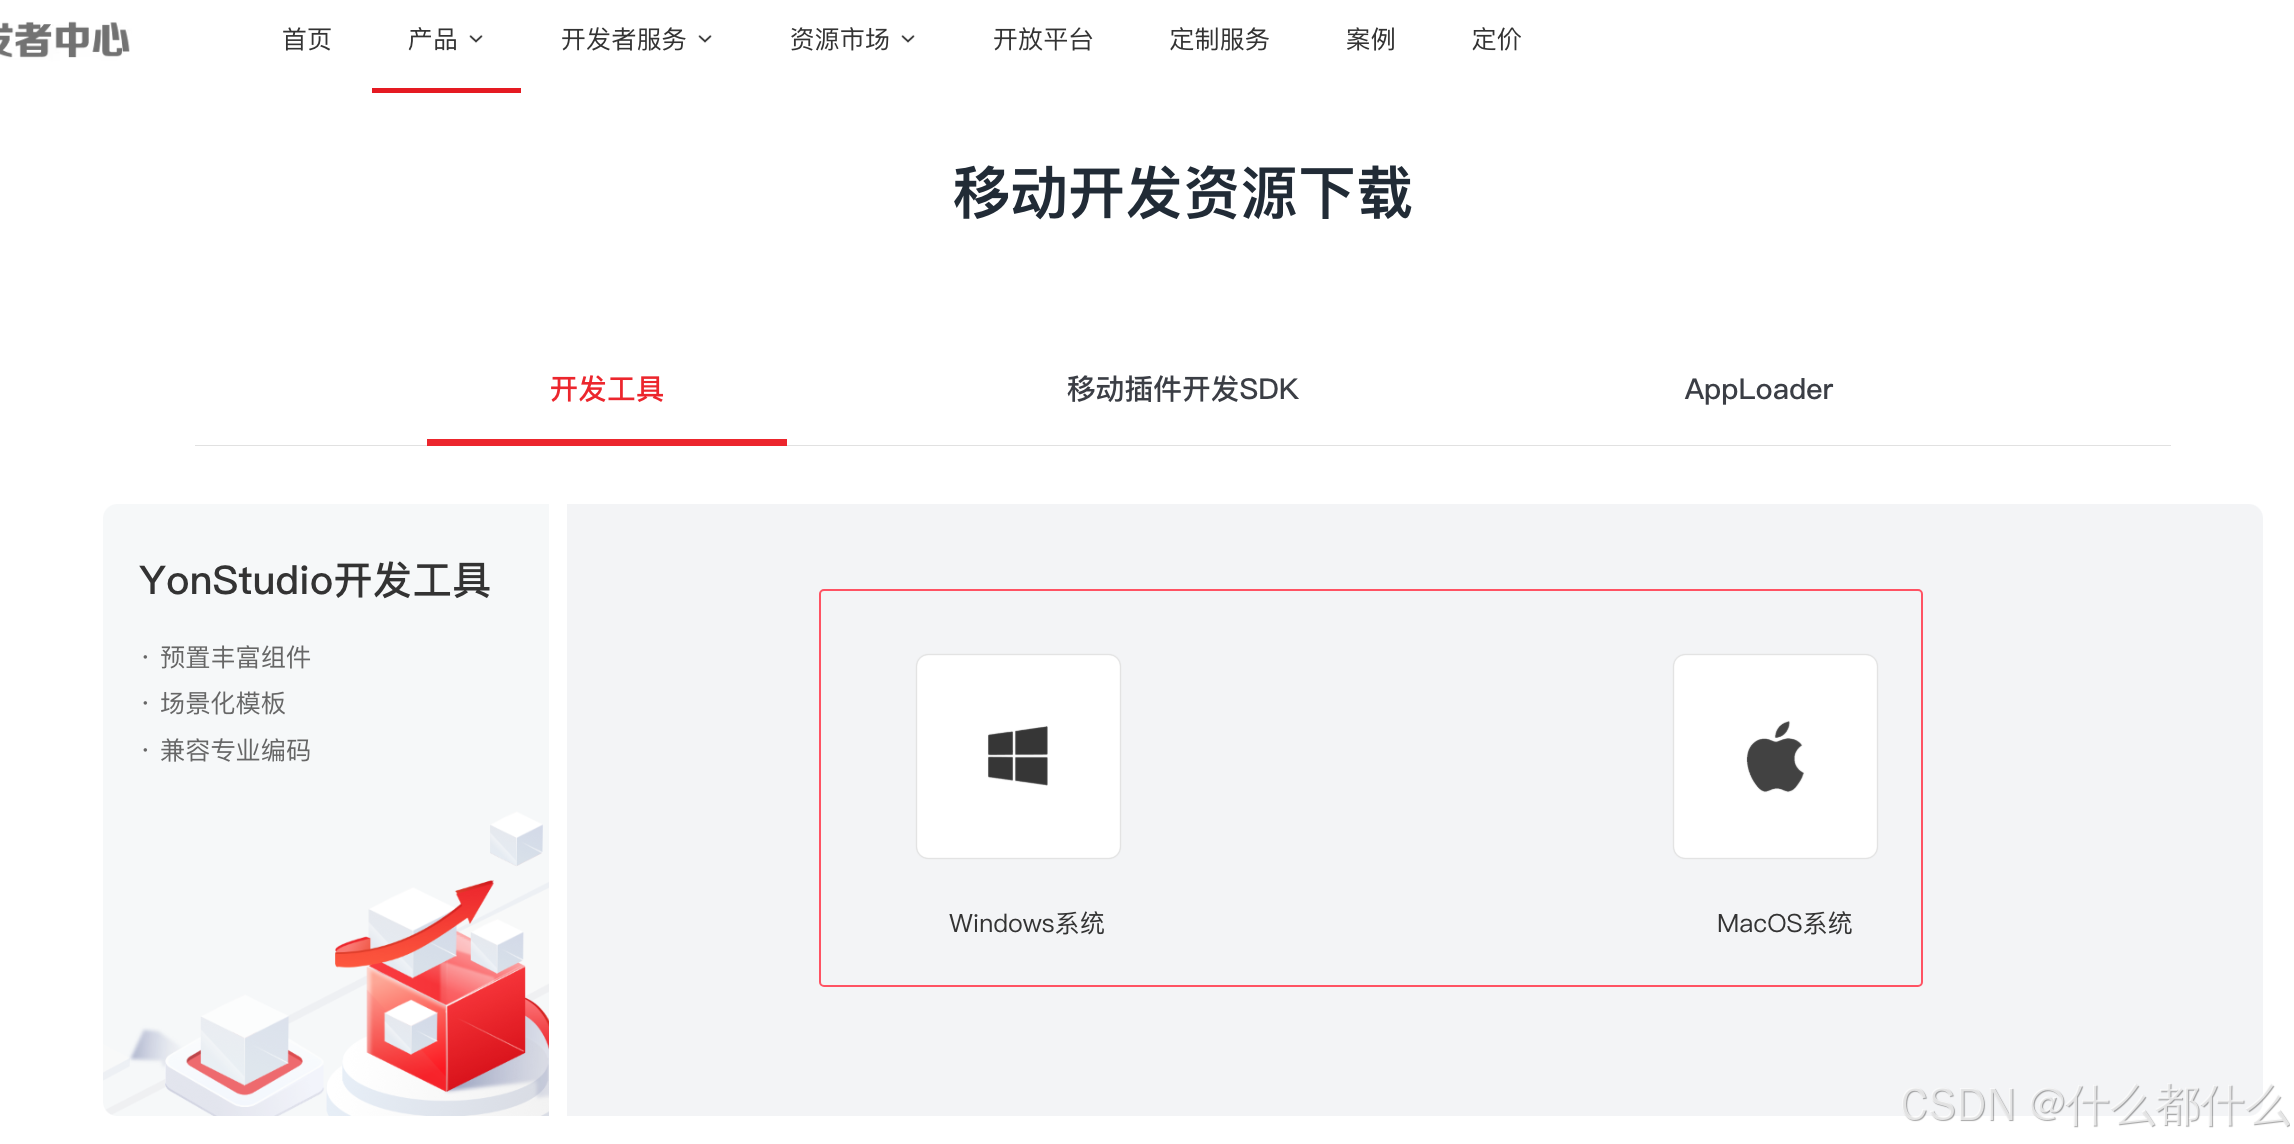Click the 移动开发资源下载 page title
Screen dimensions: 2294x1144
coord(1182,193)
